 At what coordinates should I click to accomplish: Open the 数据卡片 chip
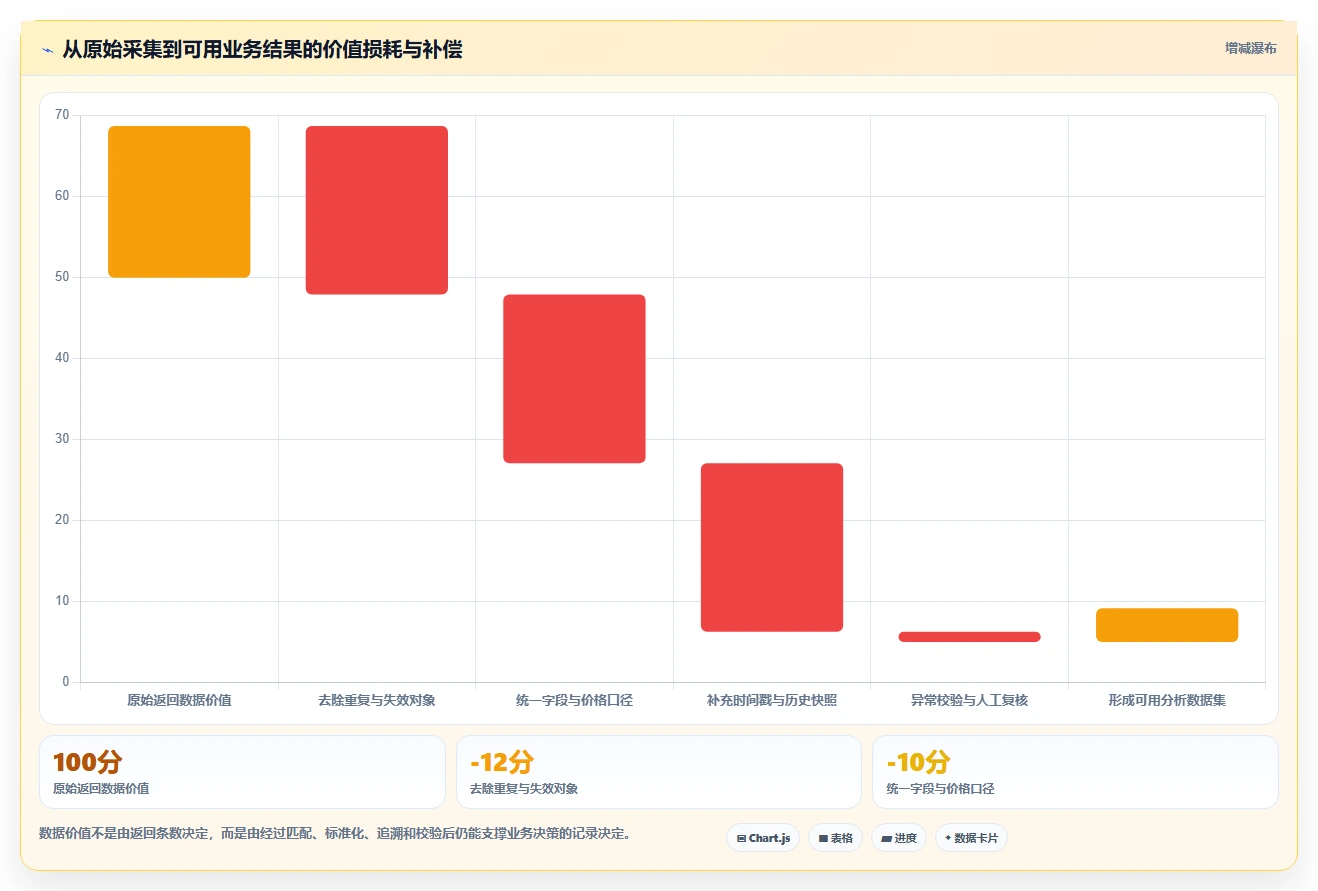(x=971, y=838)
